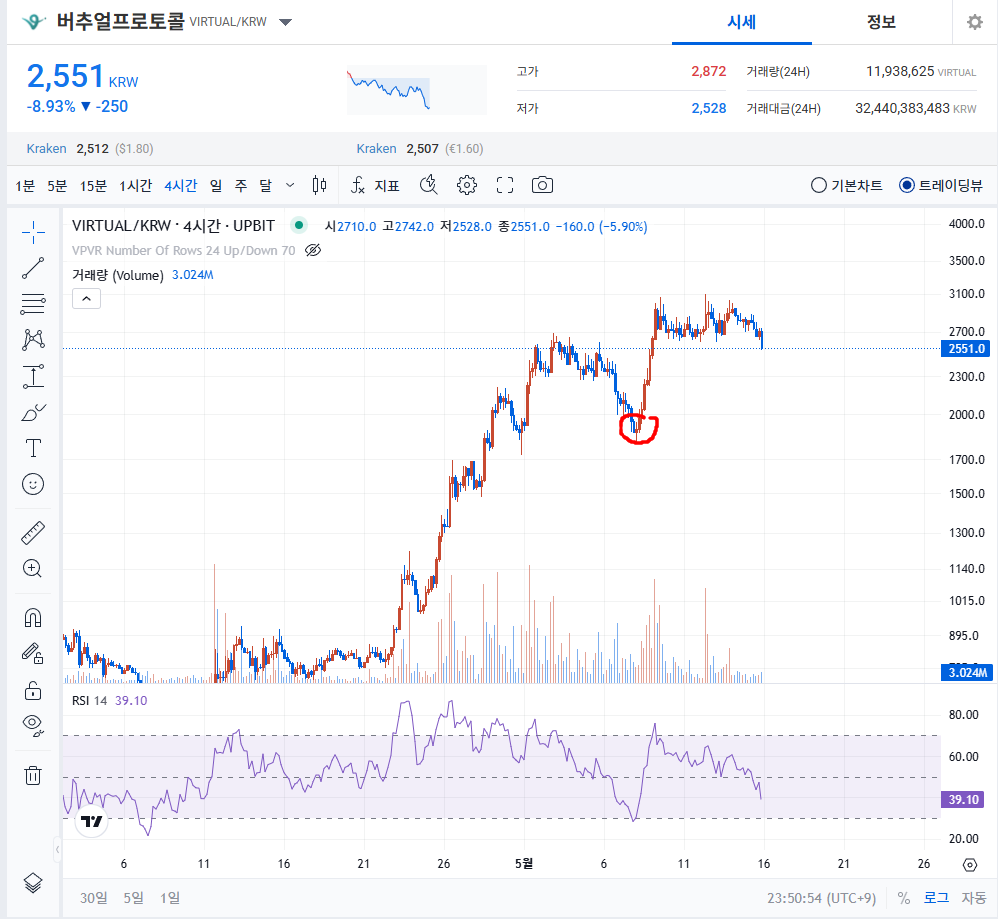Click the alert clock icon

(428, 185)
